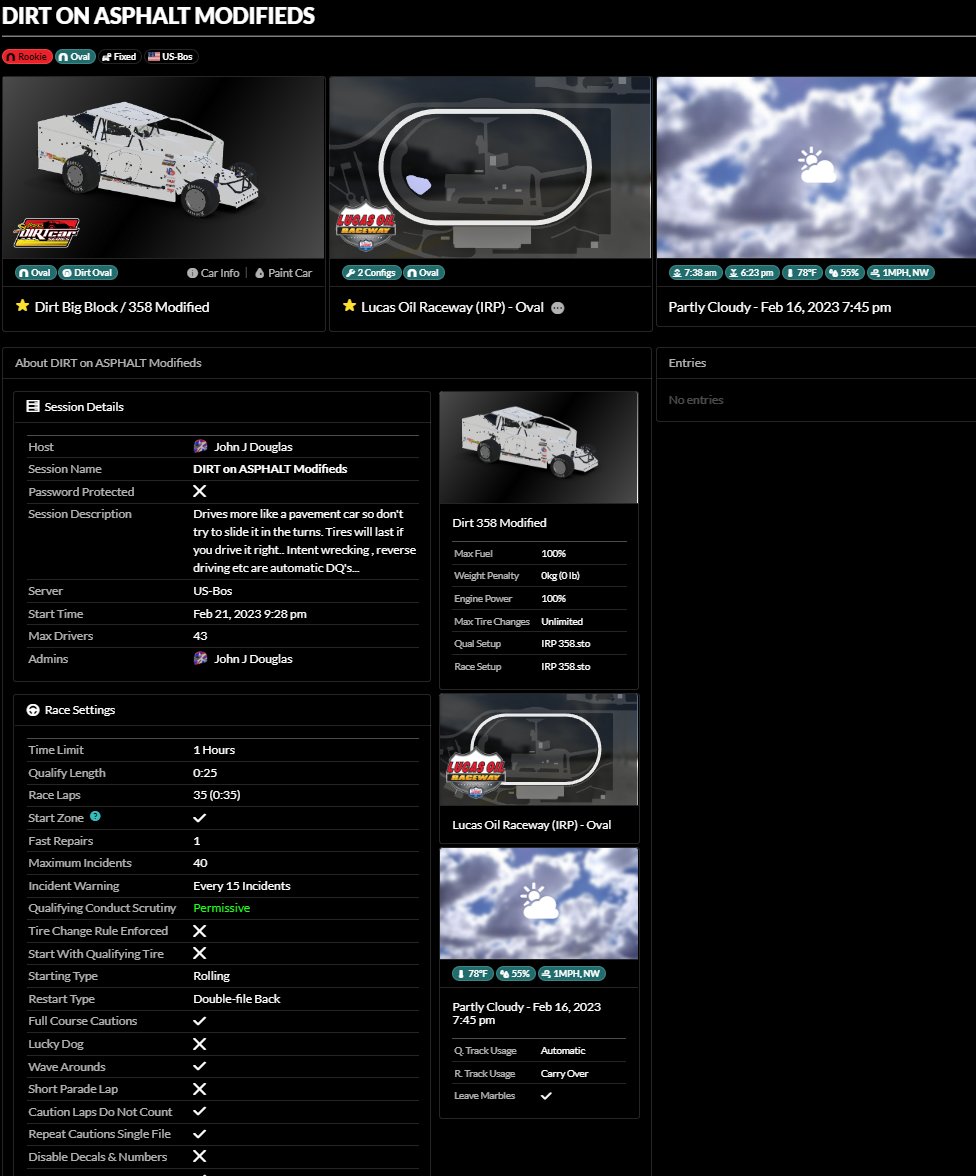Click Wave Arounds checkmark
This screenshot has height=1176, width=976.
[x=200, y=1066]
